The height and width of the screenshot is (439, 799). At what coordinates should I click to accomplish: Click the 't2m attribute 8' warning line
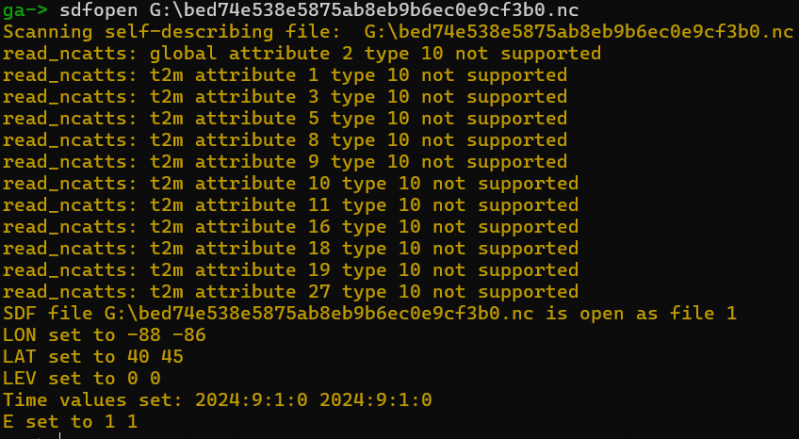[285, 141]
